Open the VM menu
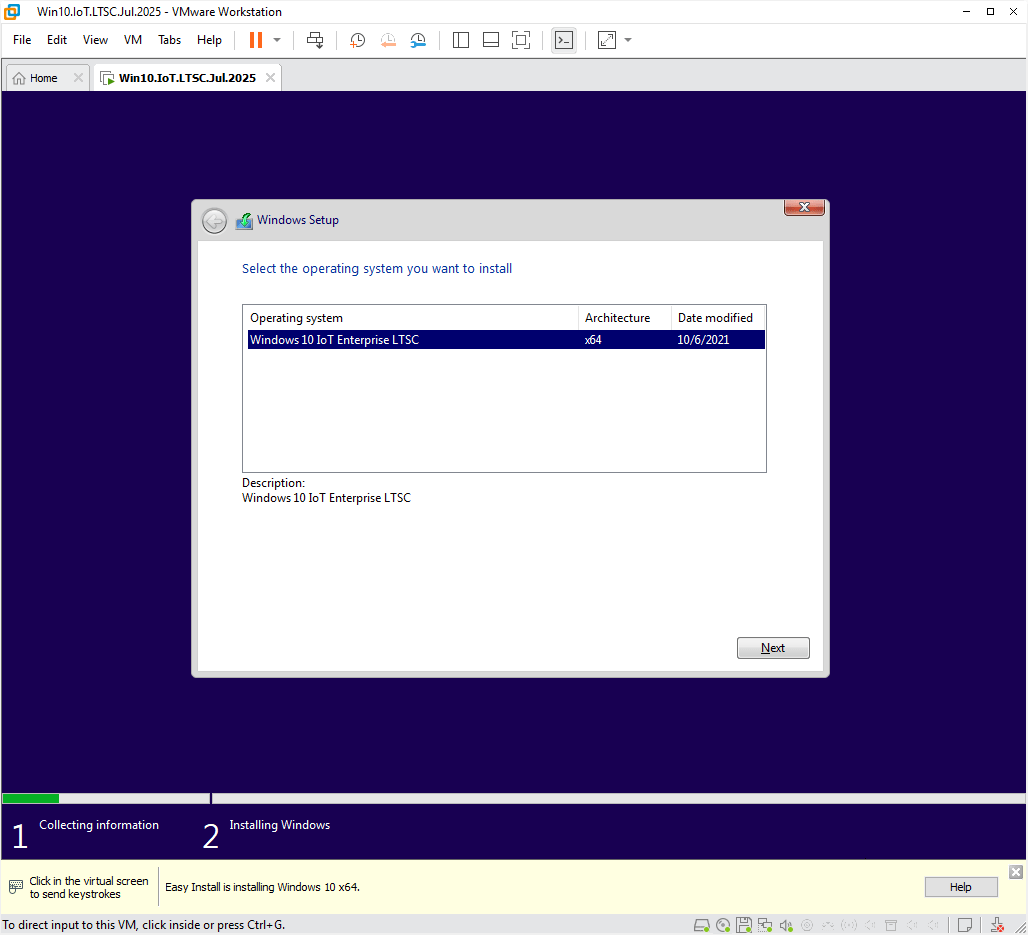 point(133,40)
